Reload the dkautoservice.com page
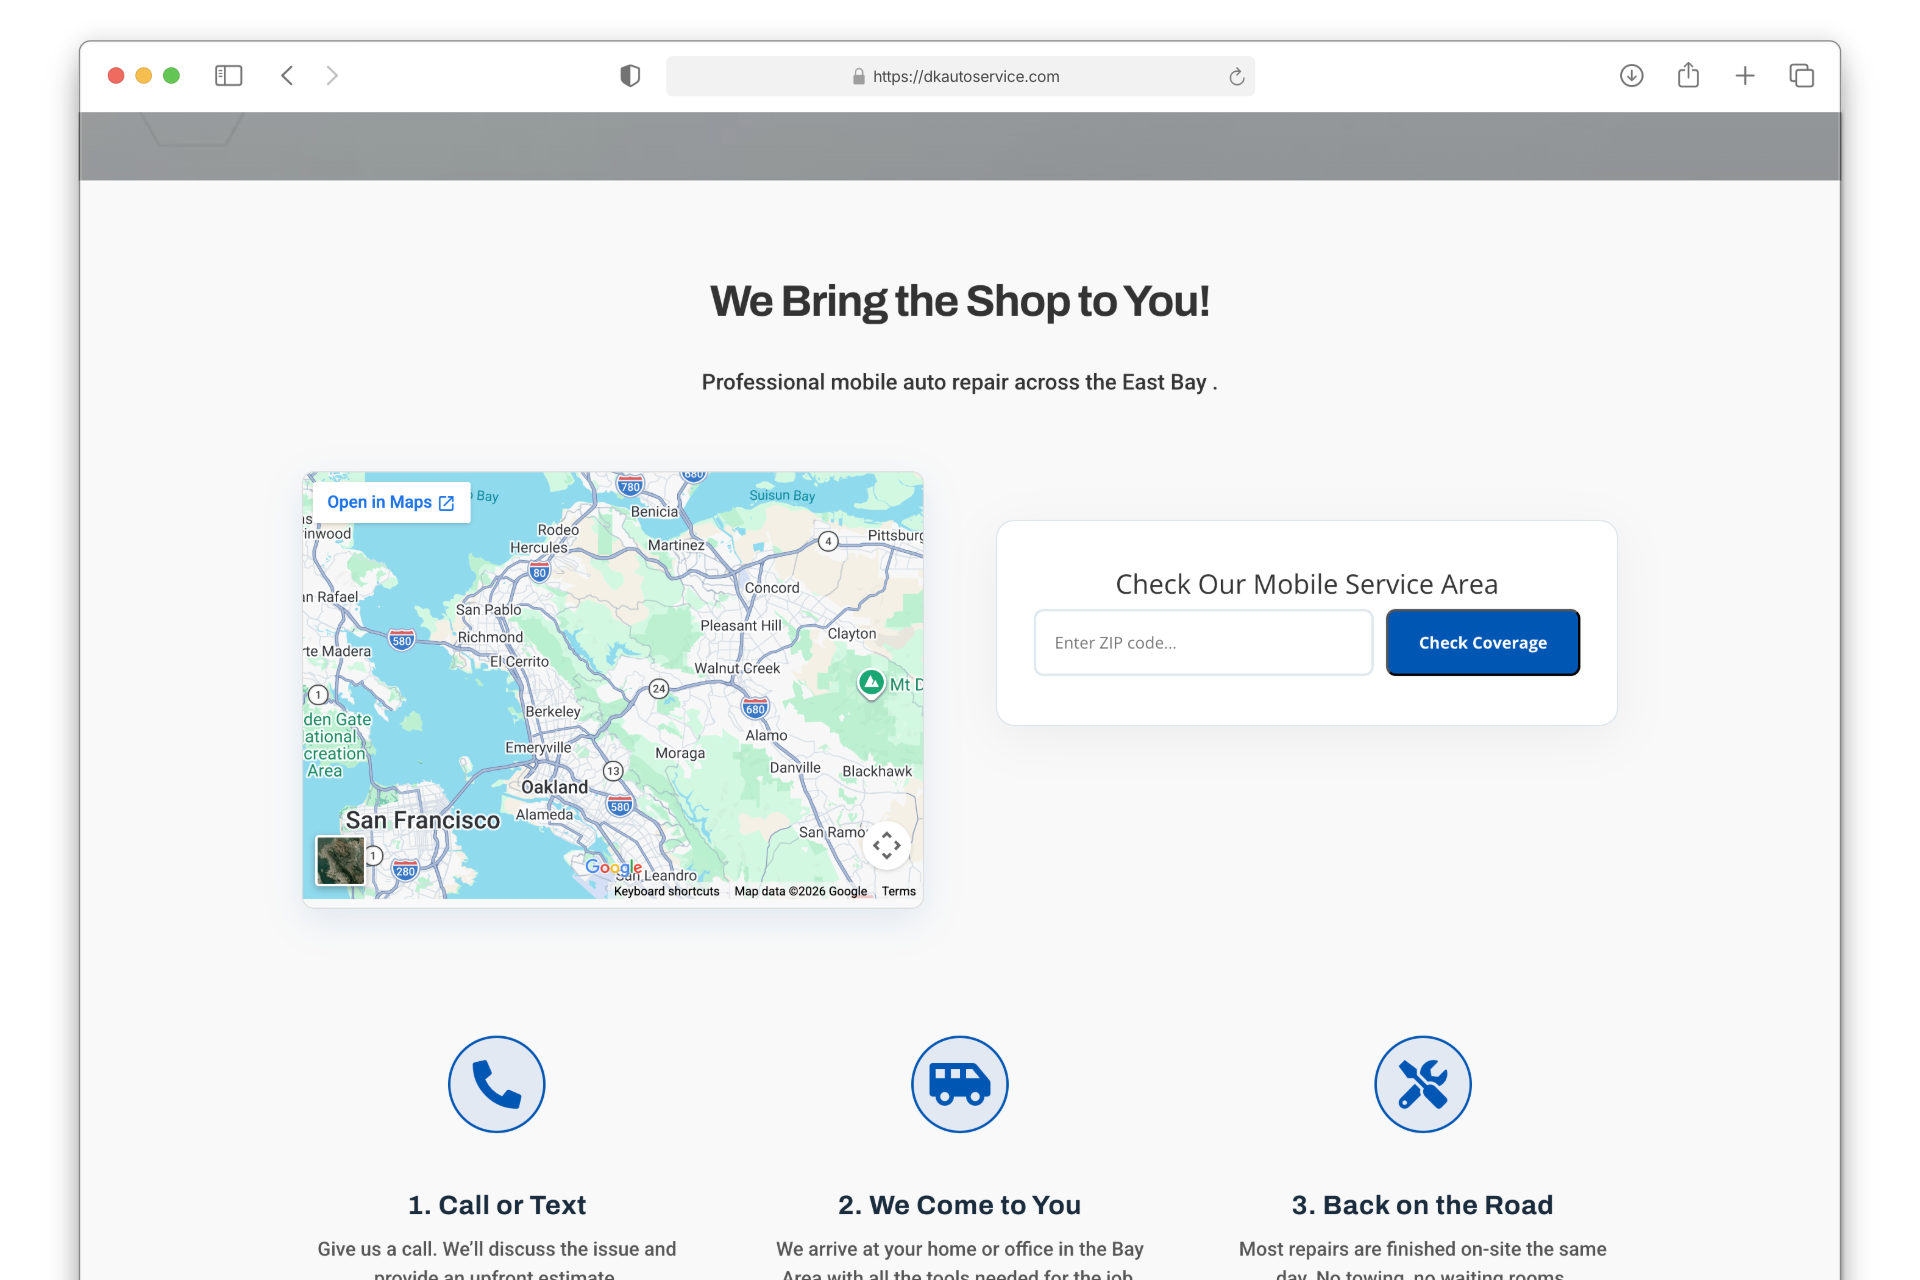Viewport: 1920px width, 1280px height. click(1236, 77)
